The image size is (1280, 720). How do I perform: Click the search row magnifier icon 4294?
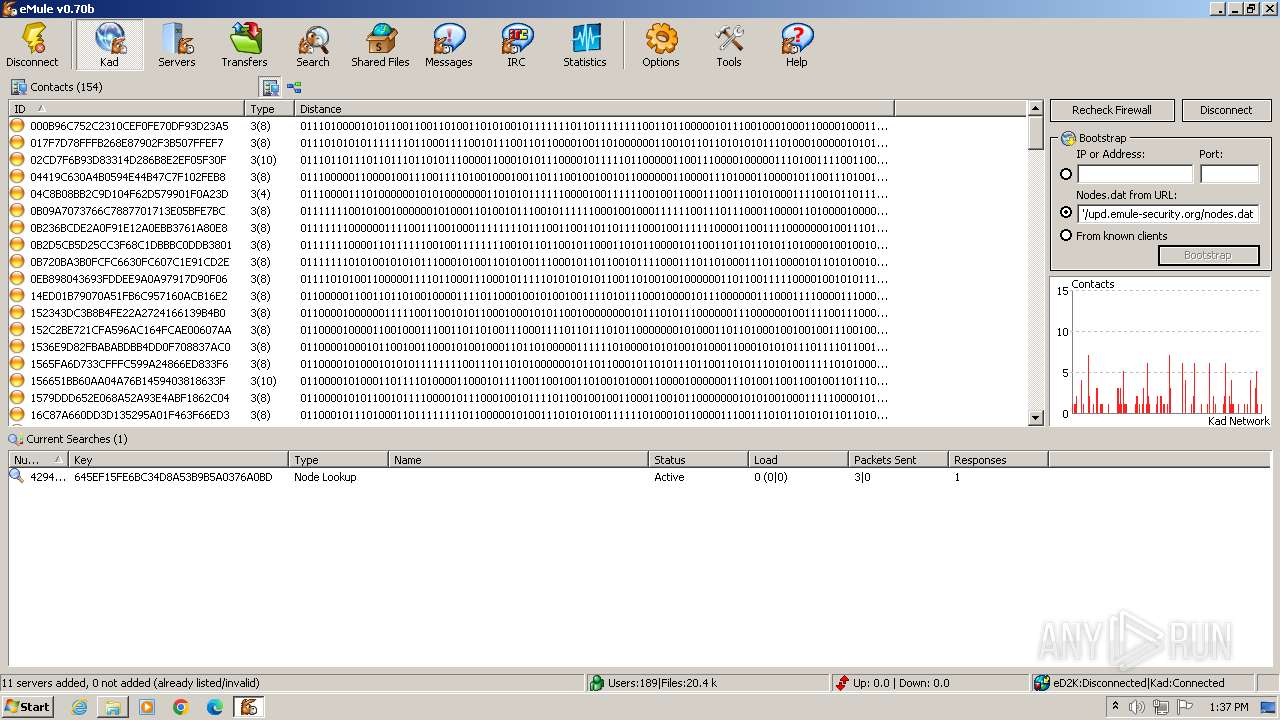[x=17, y=477]
